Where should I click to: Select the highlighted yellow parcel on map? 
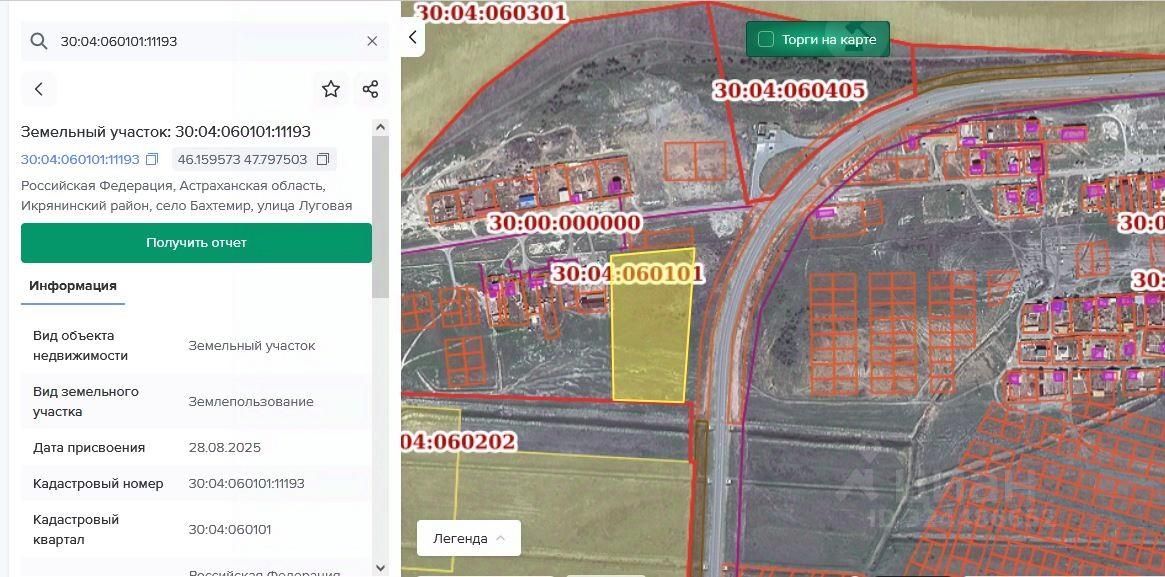[651, 327]
